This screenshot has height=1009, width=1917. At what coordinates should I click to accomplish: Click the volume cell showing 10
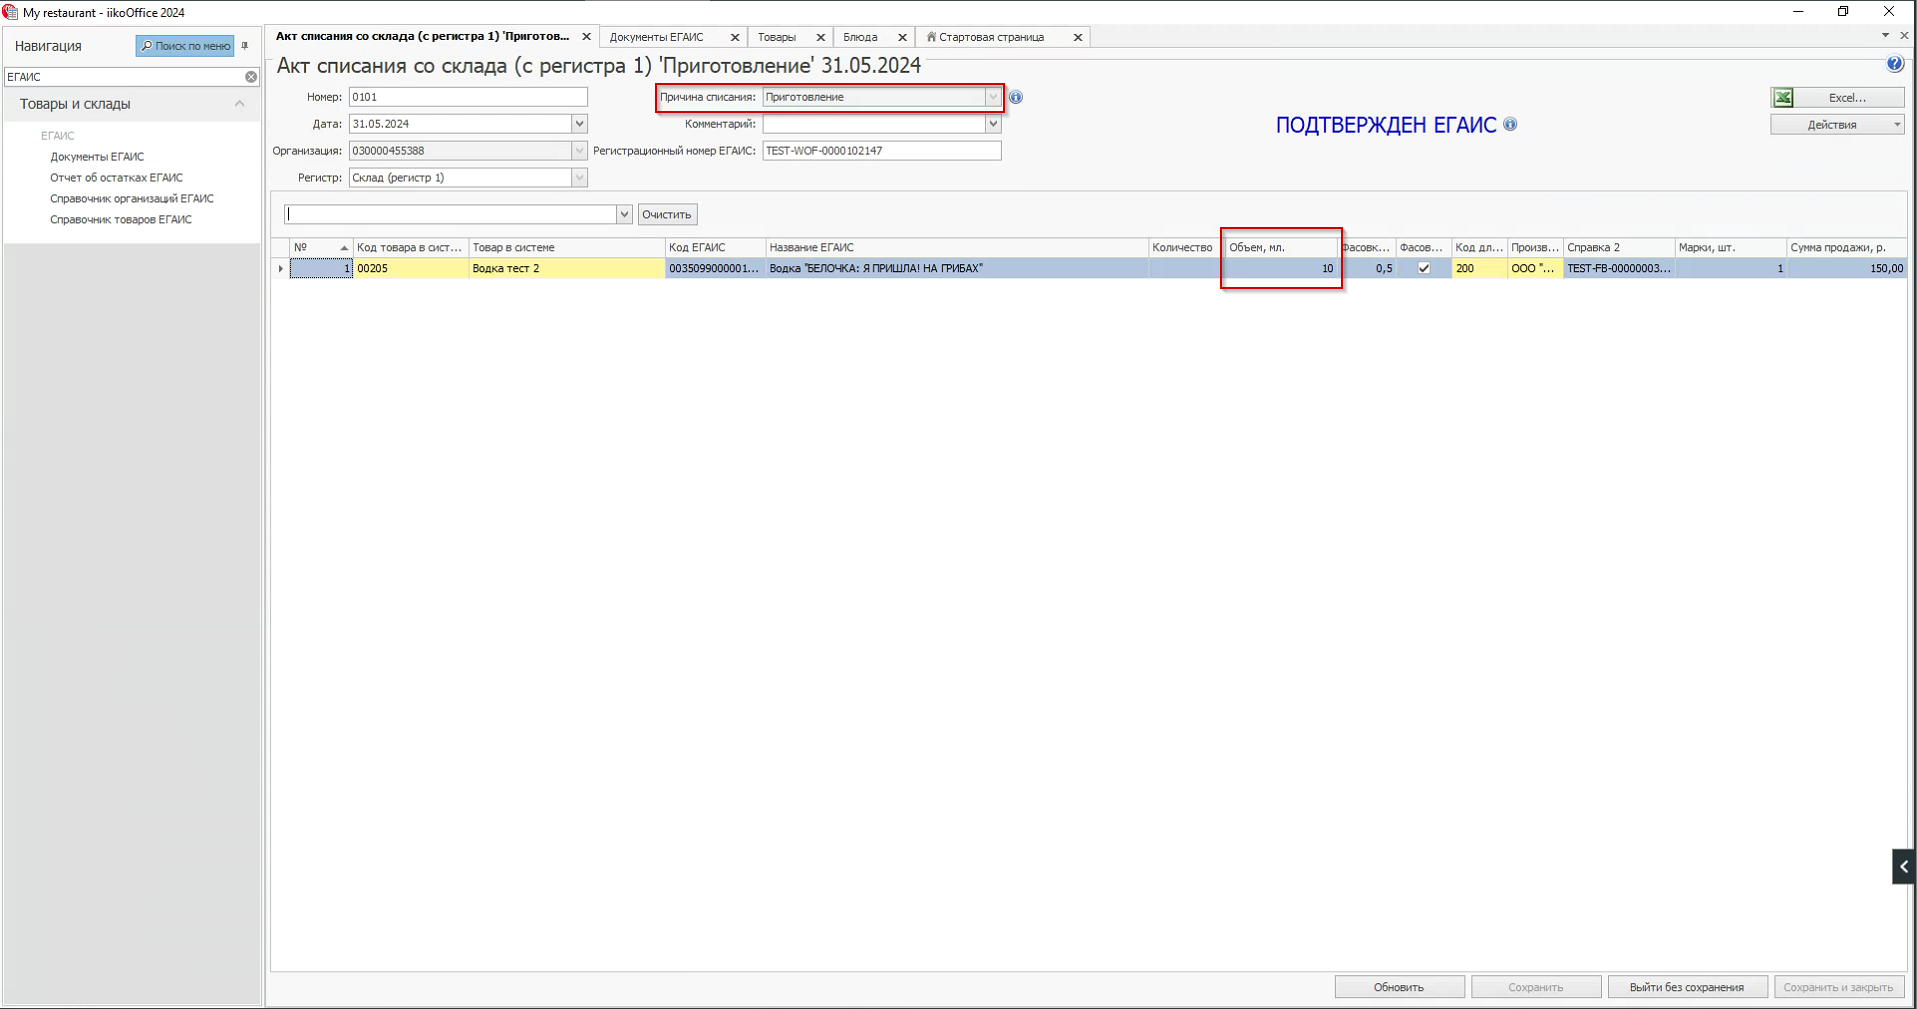1281,268
